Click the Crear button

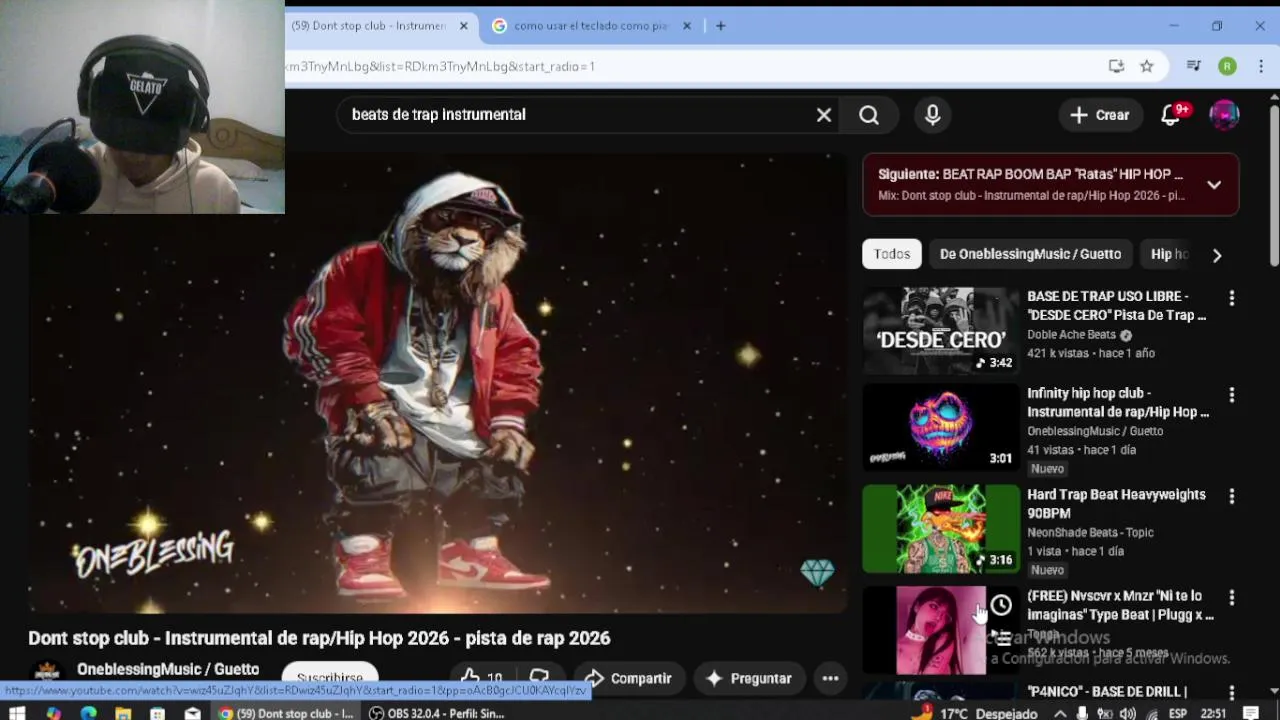pyautogui.click(x=1100, y=115)
